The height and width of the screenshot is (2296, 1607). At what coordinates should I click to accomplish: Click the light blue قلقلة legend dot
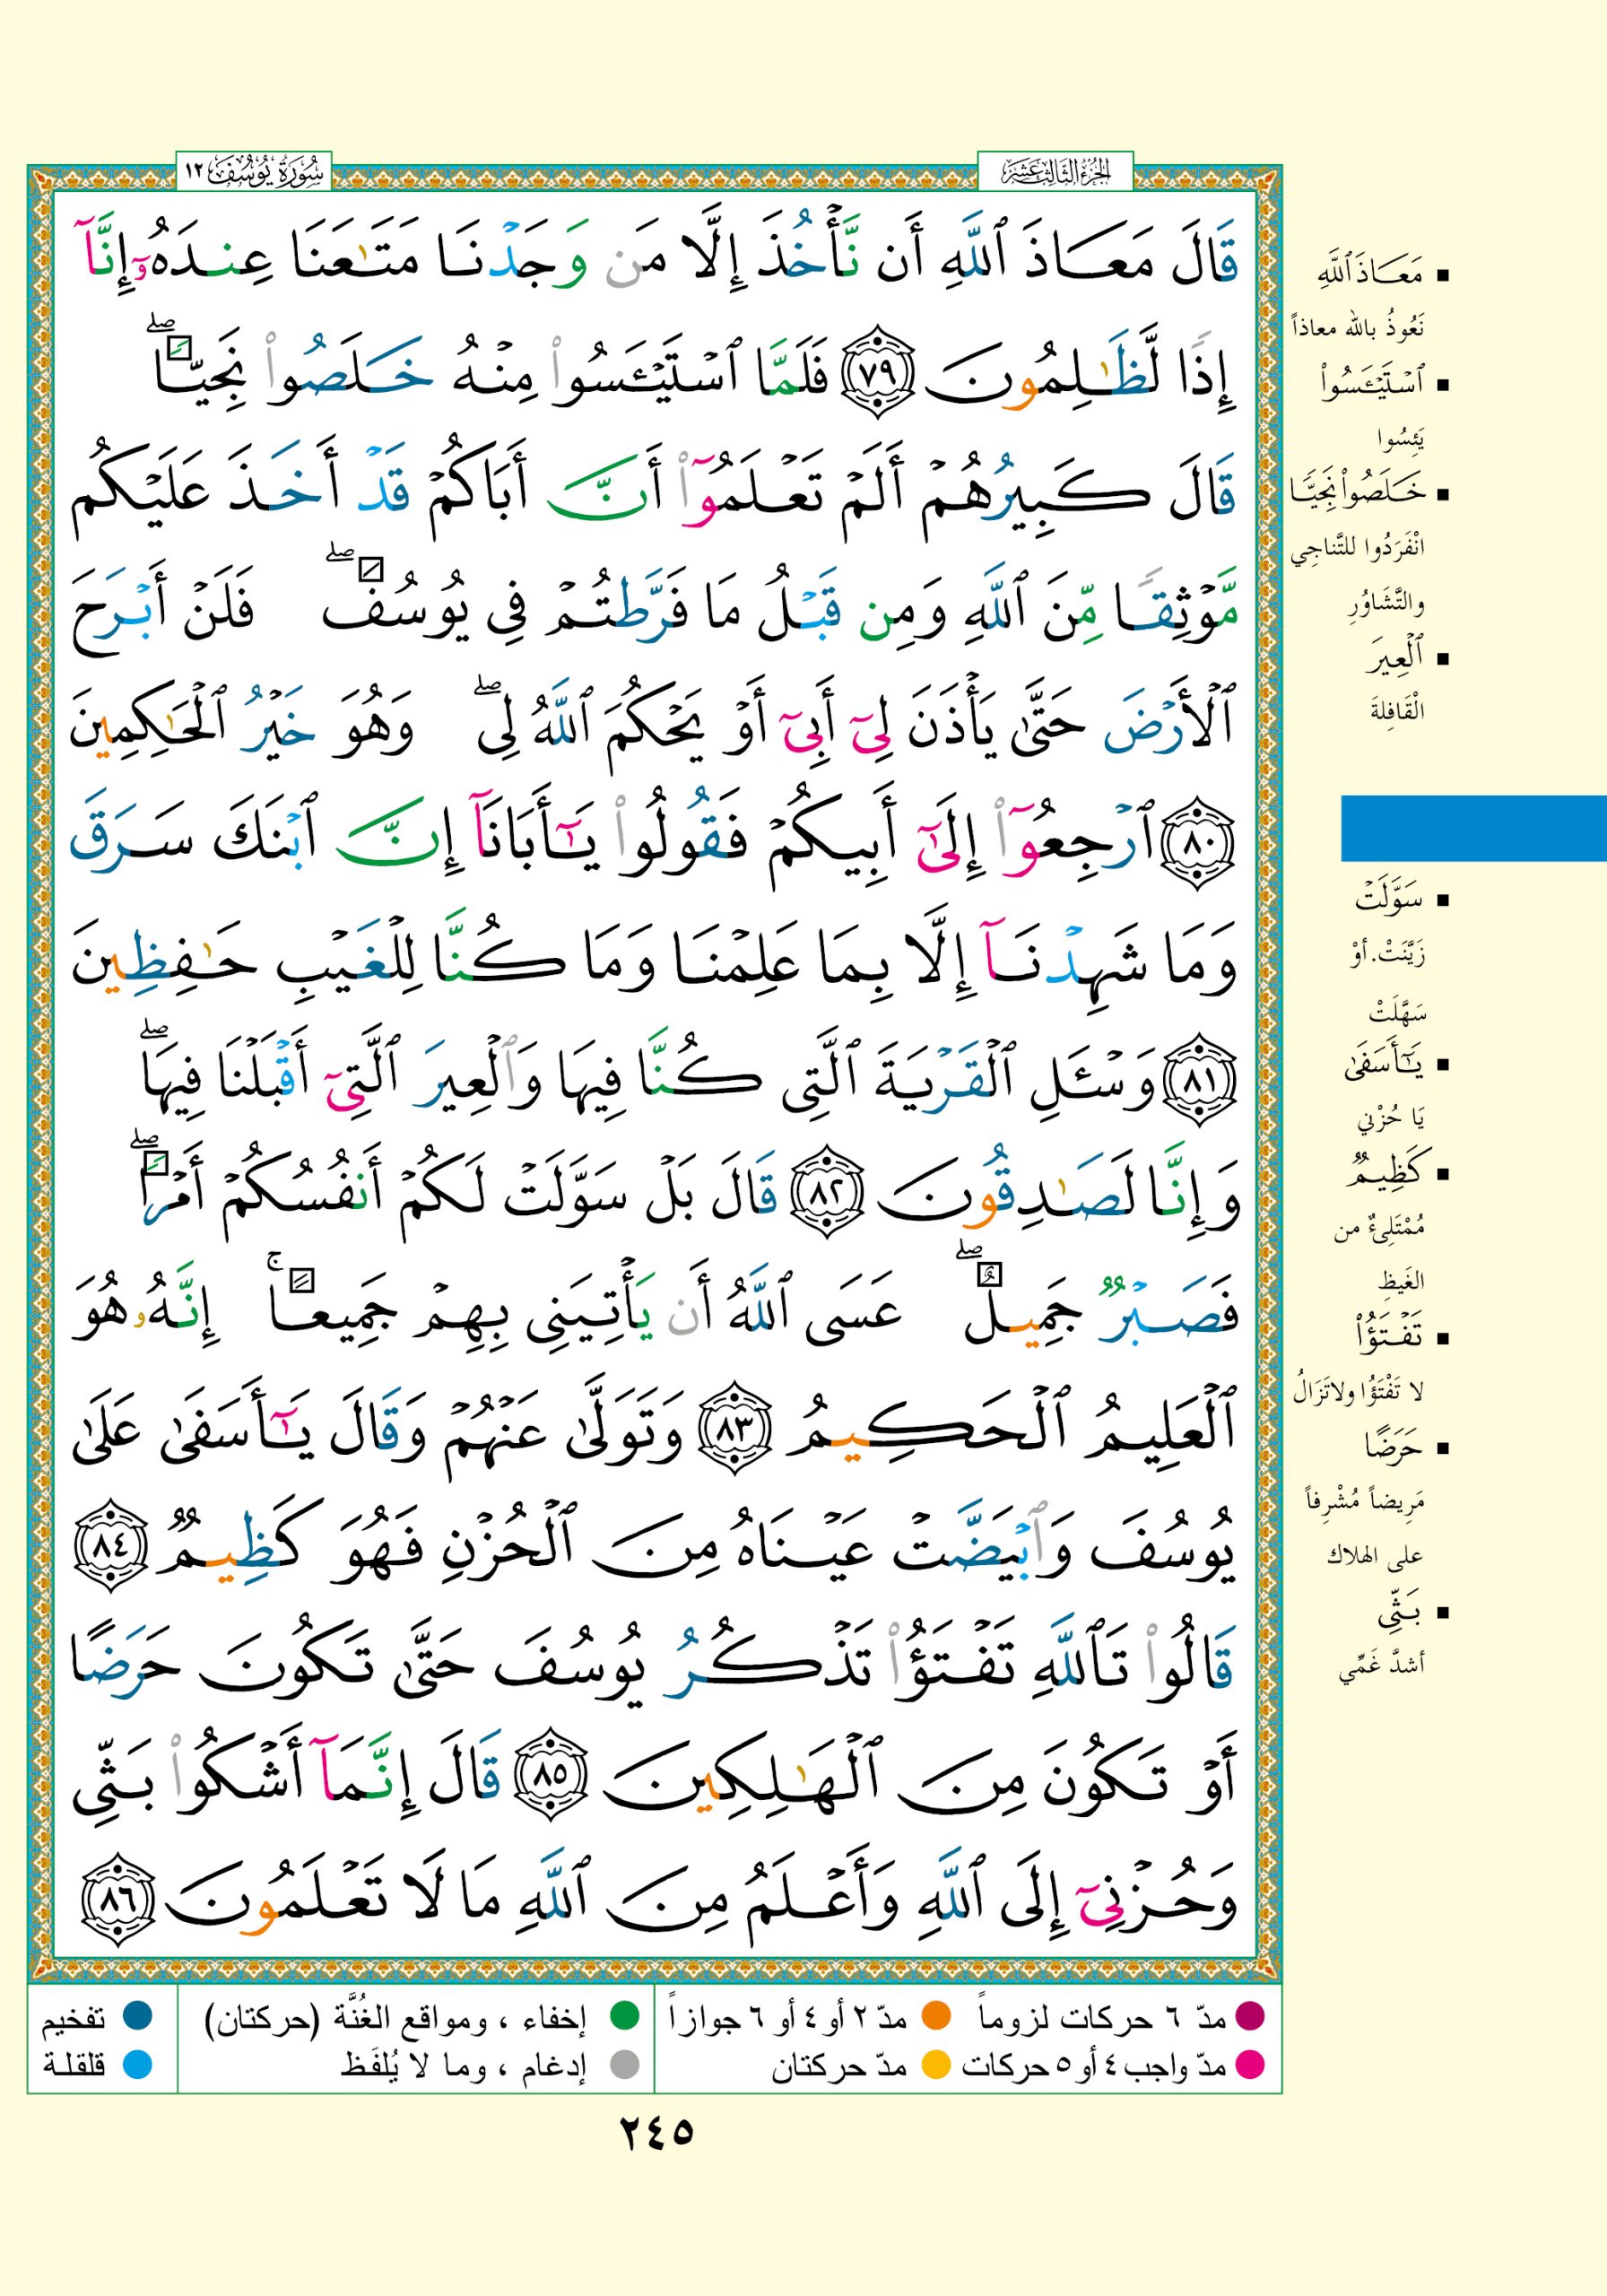tap(137, 2064)
